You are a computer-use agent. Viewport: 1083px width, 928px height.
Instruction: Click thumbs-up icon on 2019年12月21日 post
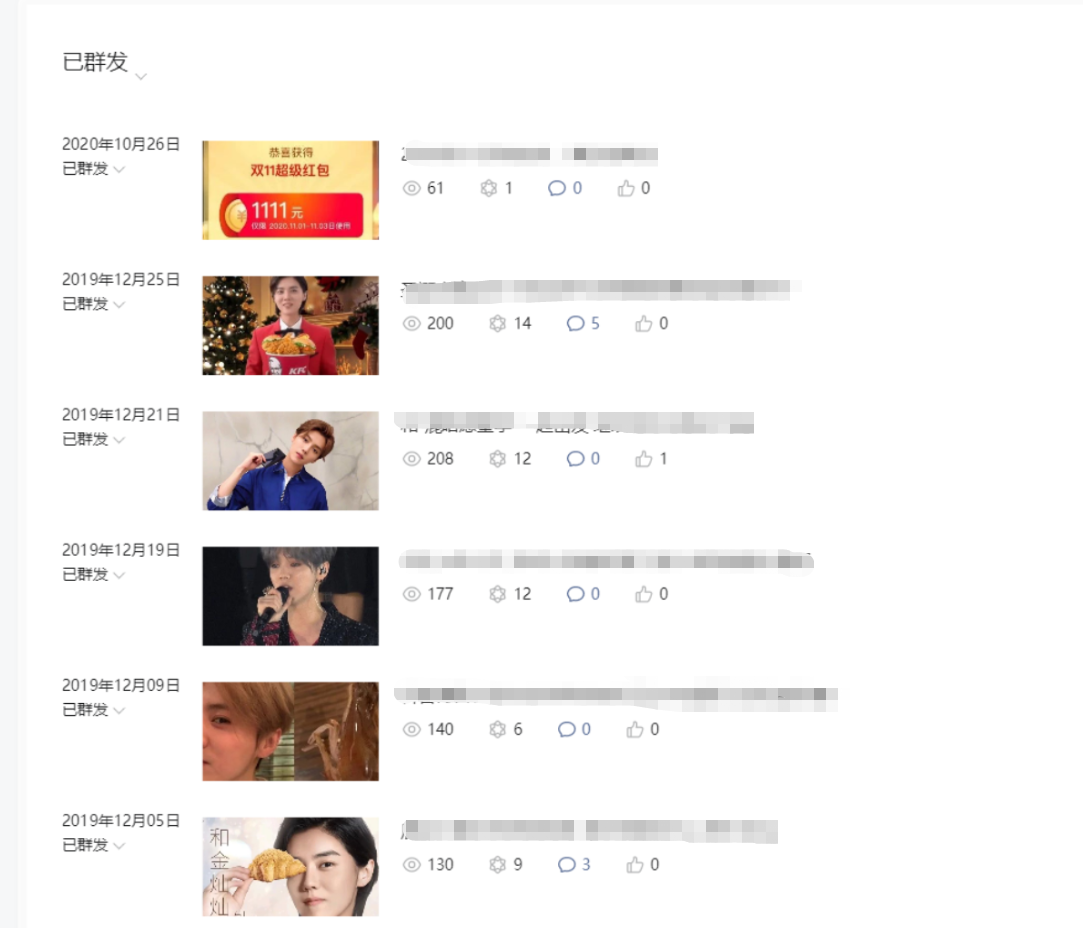[644, 459]
